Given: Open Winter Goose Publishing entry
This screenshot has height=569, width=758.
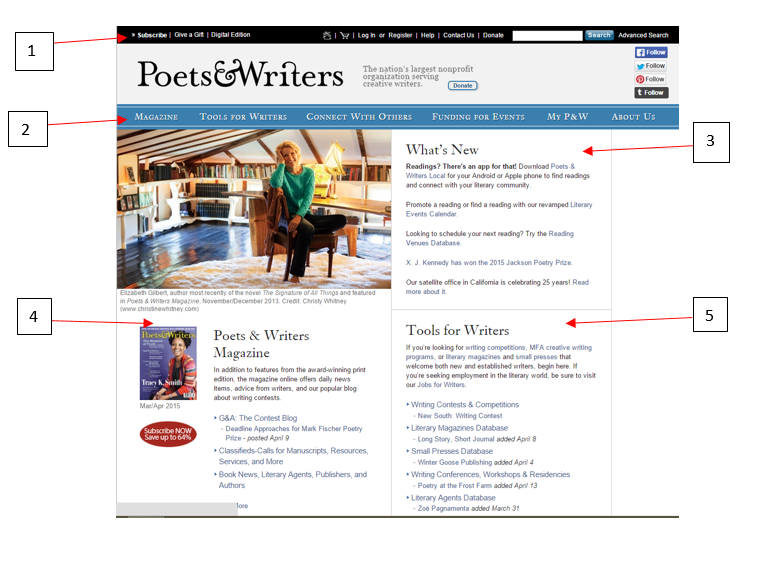Looking at the screenshot, I should coord(455,462).
